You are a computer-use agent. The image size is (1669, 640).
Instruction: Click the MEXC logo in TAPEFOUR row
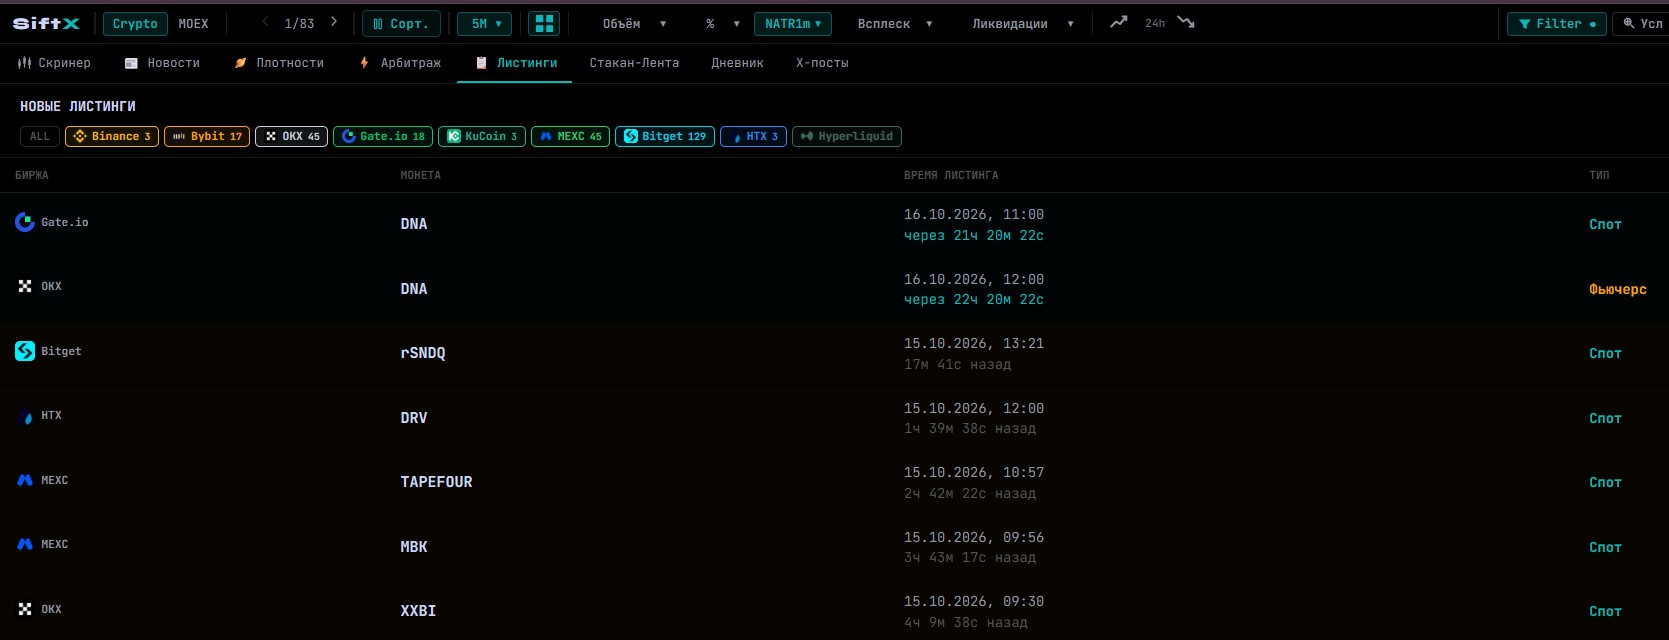[x=25, y=480]
